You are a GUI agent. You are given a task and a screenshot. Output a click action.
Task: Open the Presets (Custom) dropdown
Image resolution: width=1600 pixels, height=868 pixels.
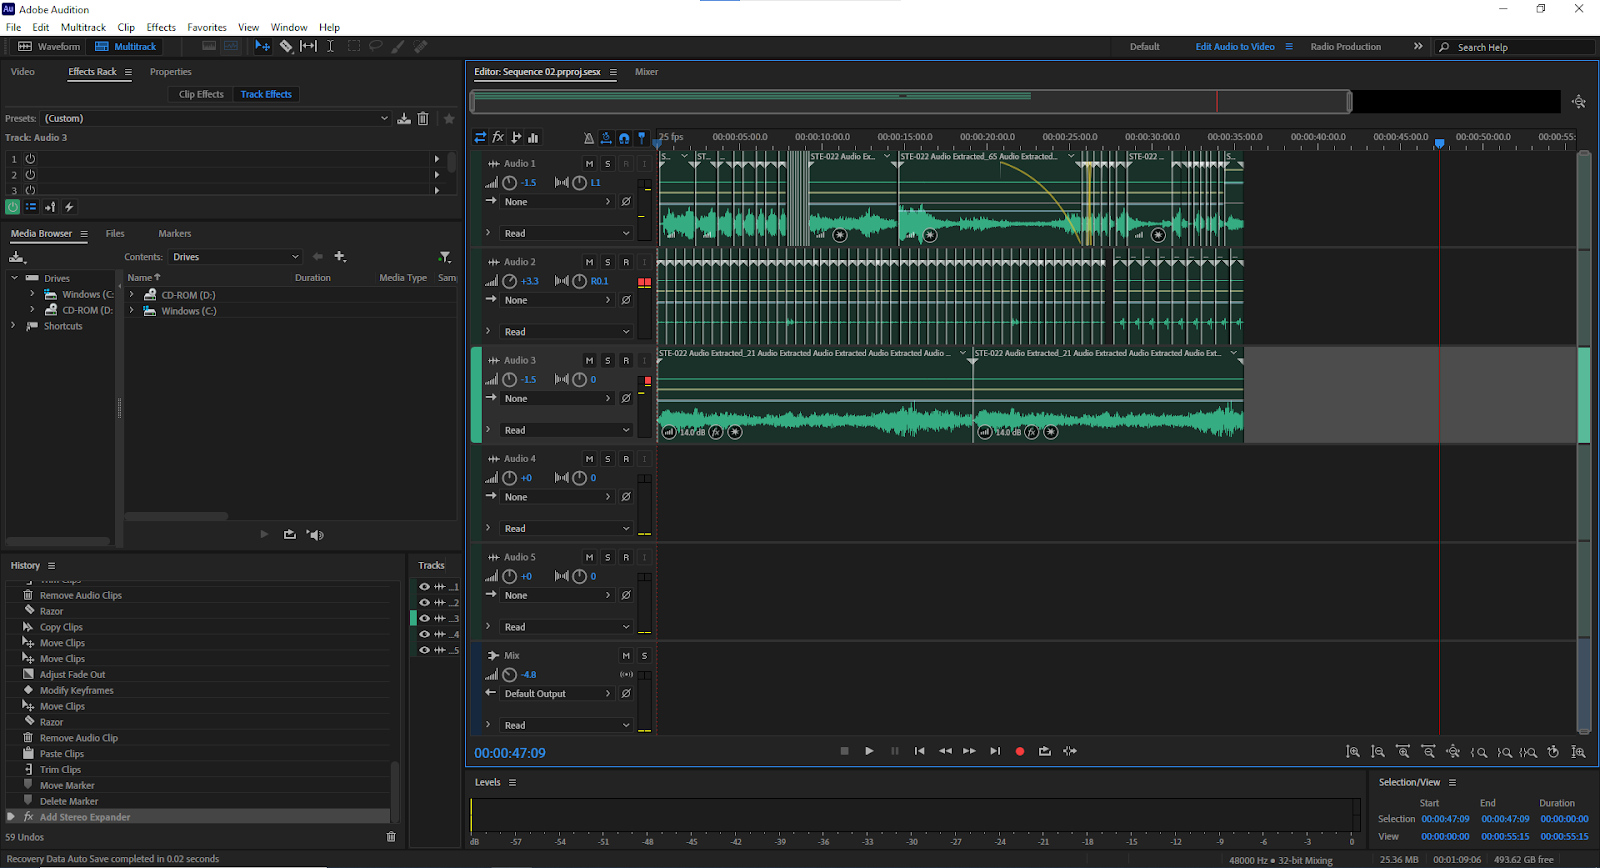tap(216, 118)
